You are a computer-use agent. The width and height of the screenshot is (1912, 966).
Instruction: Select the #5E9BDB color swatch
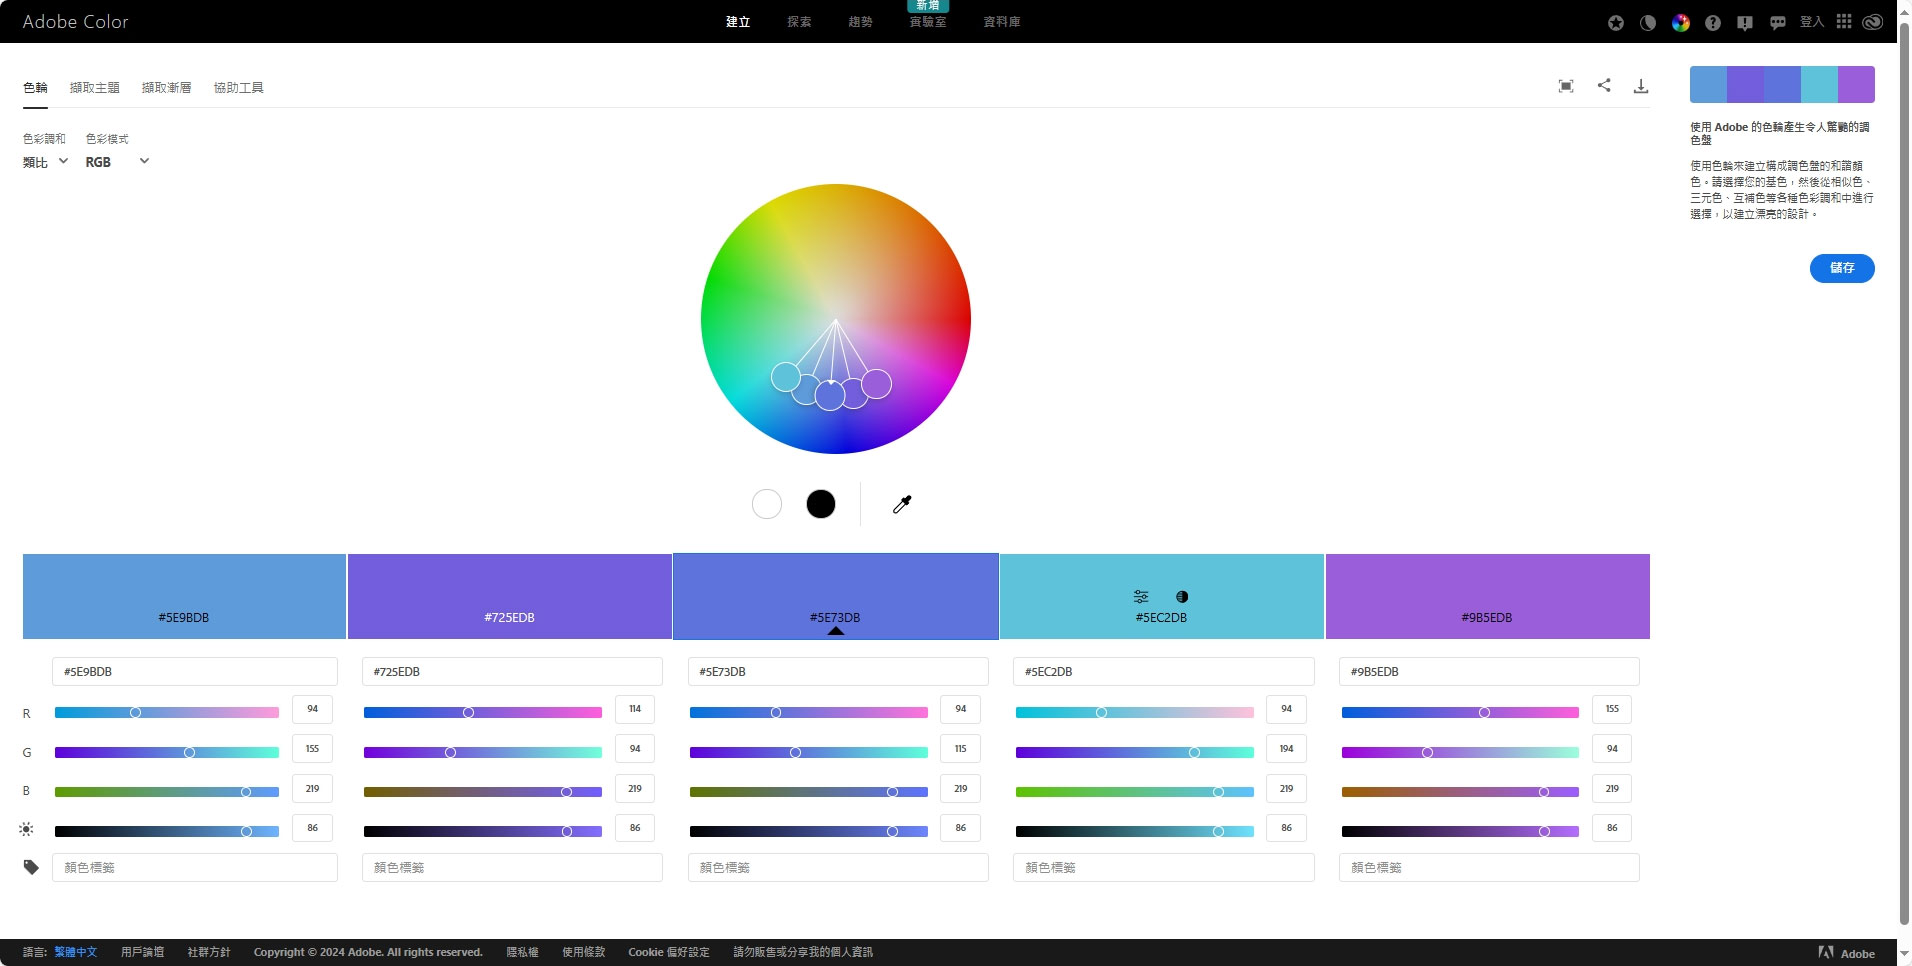coord(184,596)
